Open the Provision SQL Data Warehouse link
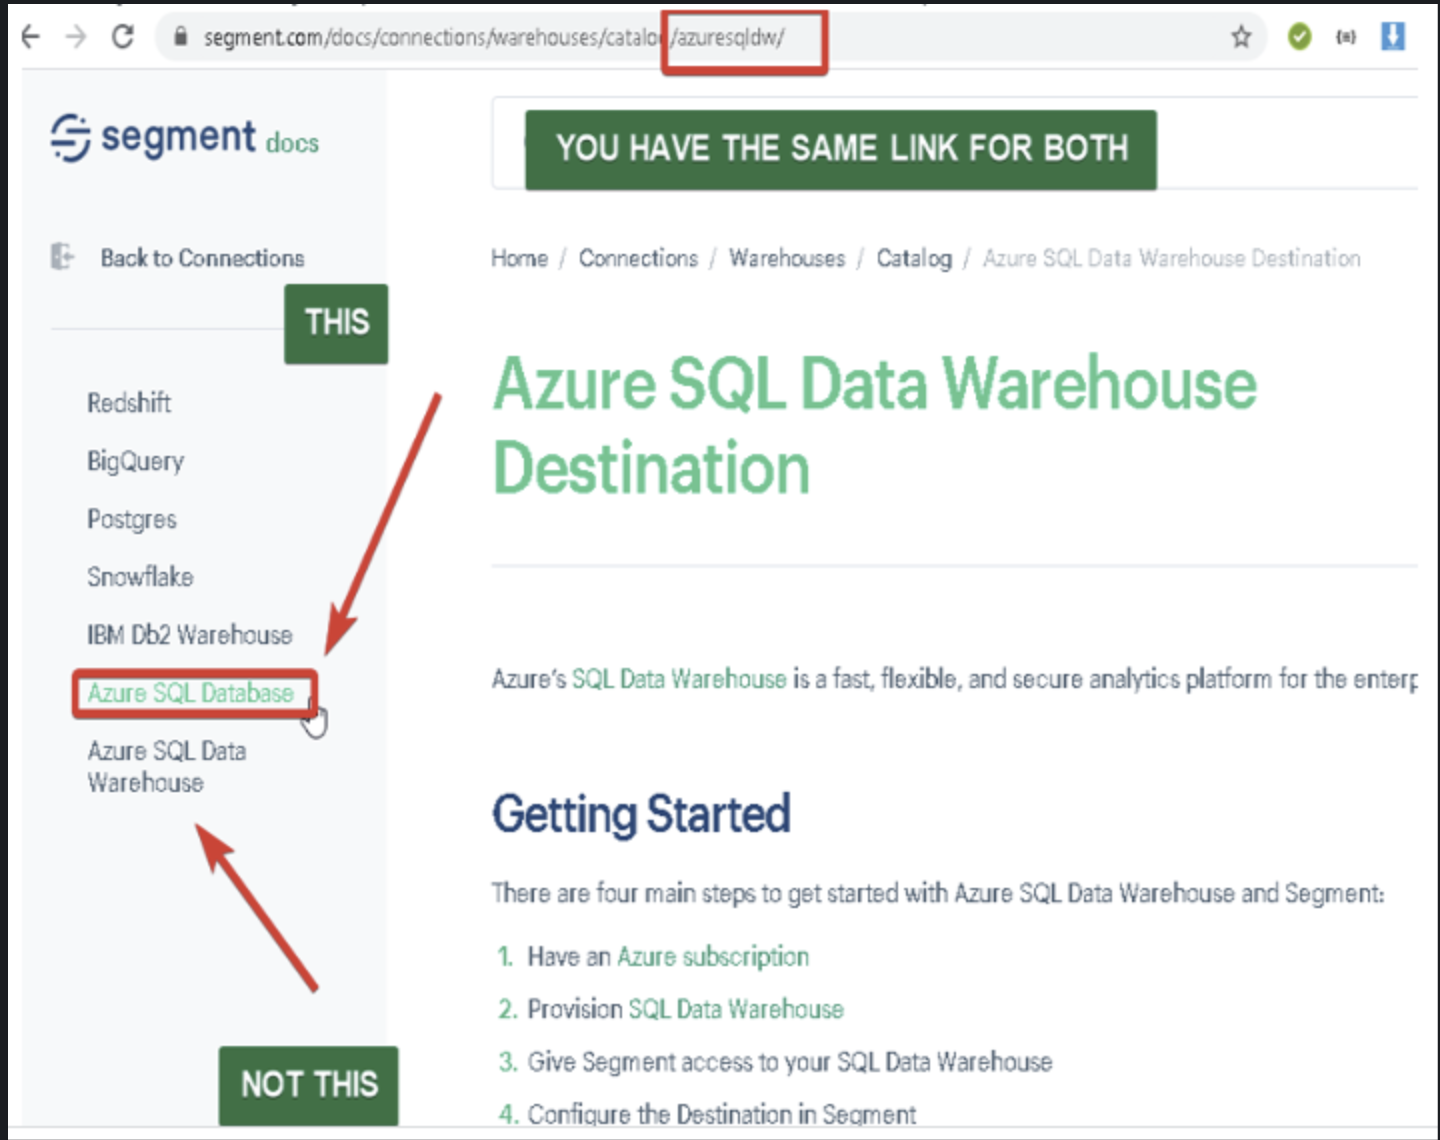Screen dimensions: 1440x1140 (736, 1009)
